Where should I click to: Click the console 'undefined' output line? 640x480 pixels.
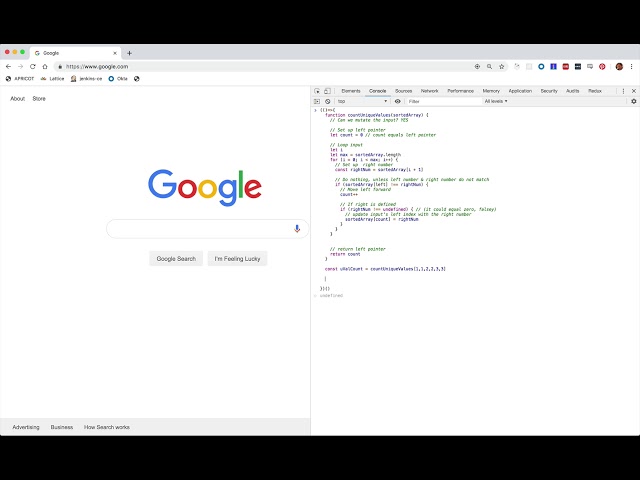pyautogui.click(x=331, y=296)
